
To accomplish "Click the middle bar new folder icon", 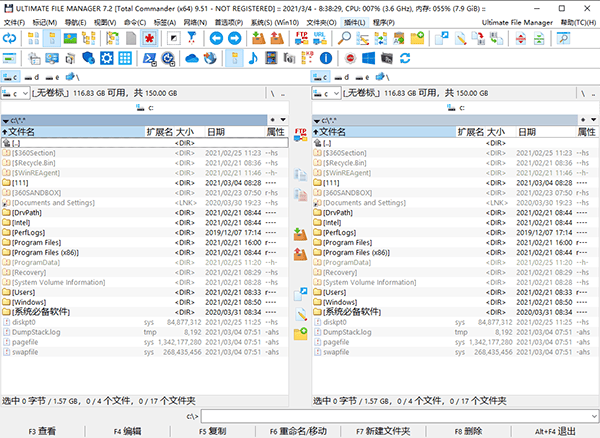I will point(300,334).
